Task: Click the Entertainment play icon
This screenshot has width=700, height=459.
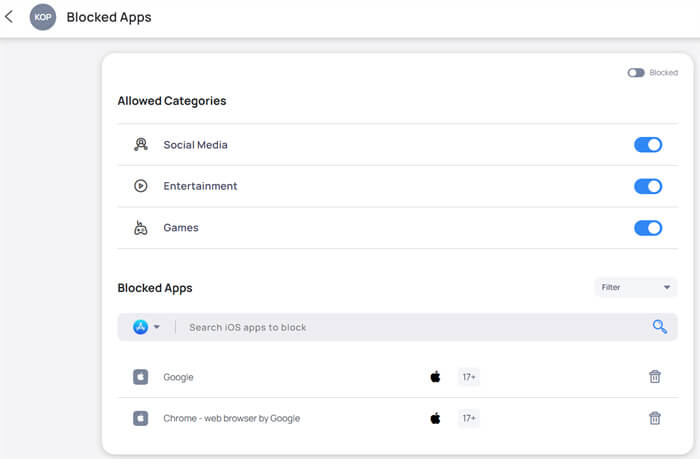Action: (141, 186)
